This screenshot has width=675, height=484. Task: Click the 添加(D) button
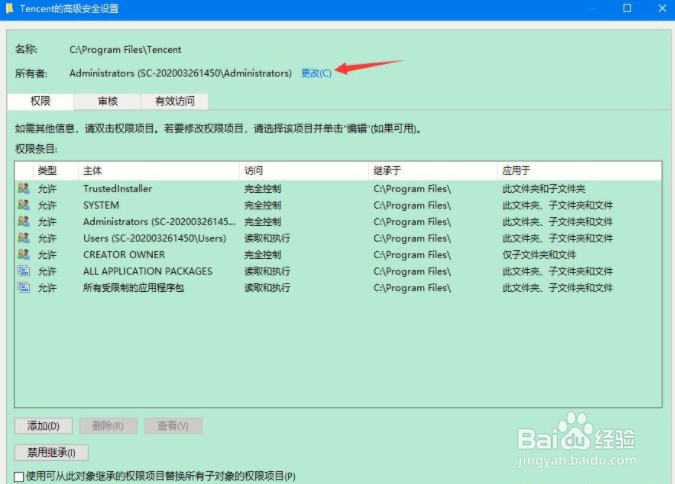coord(43,426)
